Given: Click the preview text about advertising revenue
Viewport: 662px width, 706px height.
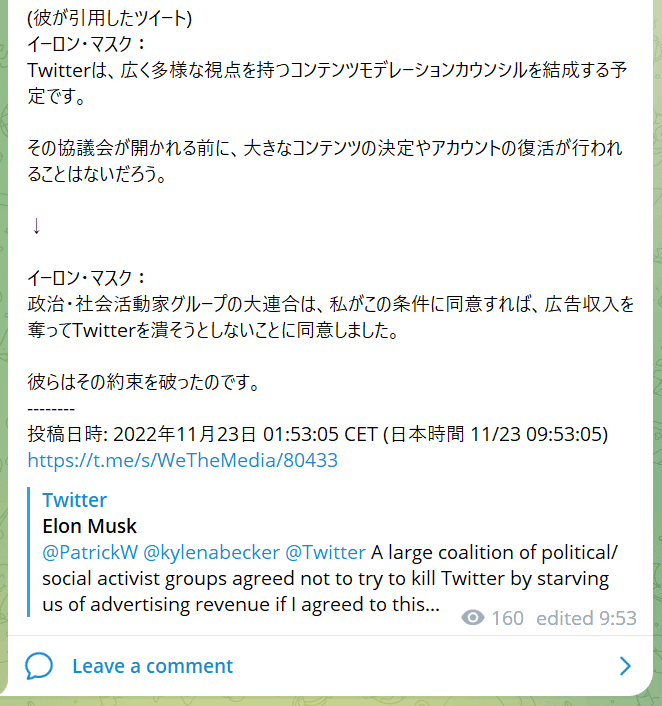Looking at the screenshot, I should click(x=330, y=579).
